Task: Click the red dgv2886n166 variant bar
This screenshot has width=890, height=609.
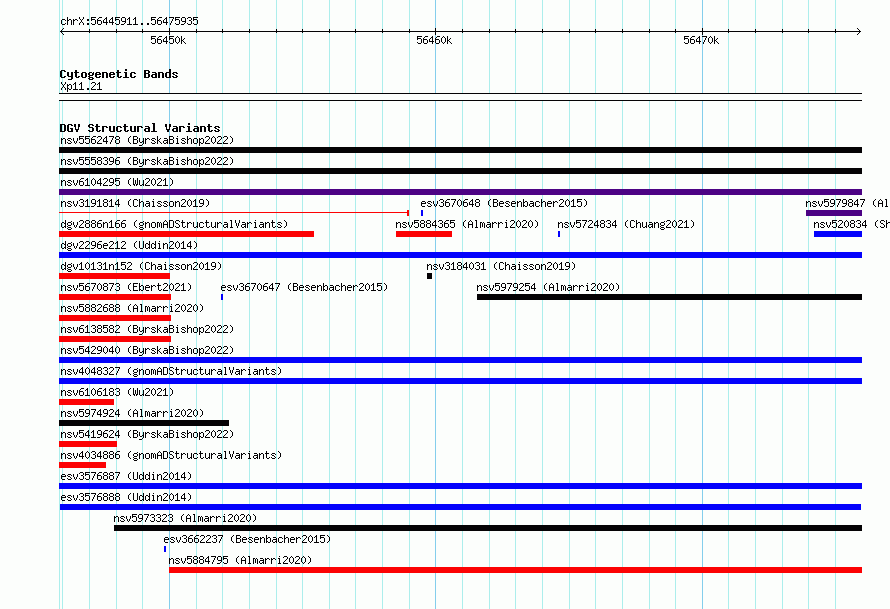Action: [x=186, y=234]
